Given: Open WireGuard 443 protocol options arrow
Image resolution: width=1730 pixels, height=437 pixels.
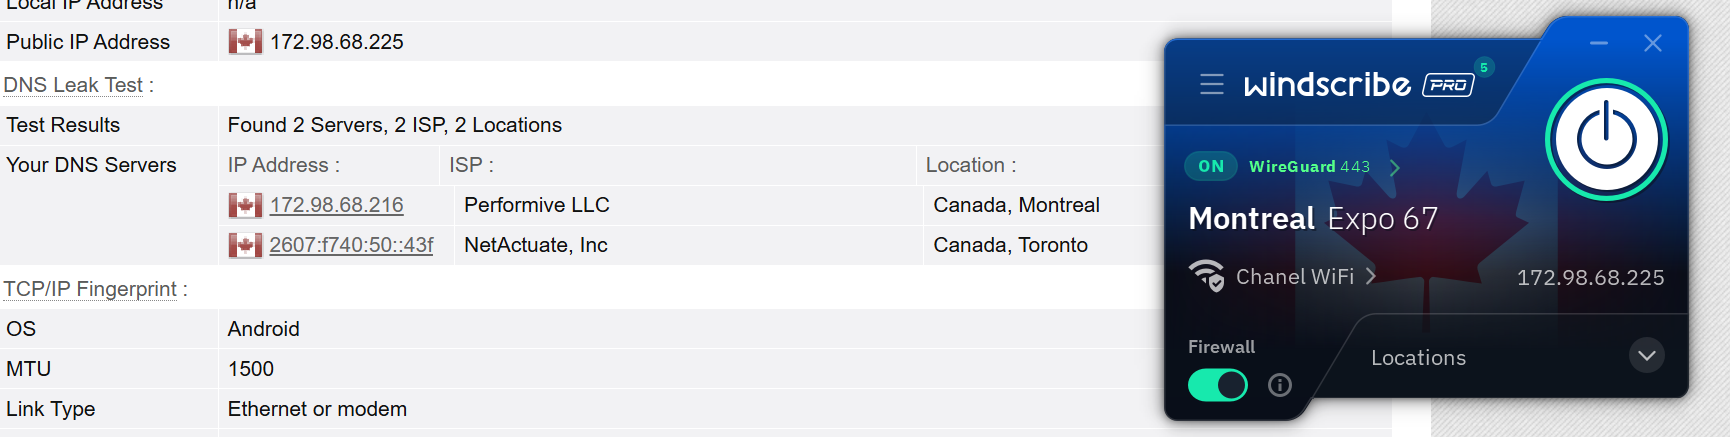Looking at the screenshot, I should (1395, 167).
